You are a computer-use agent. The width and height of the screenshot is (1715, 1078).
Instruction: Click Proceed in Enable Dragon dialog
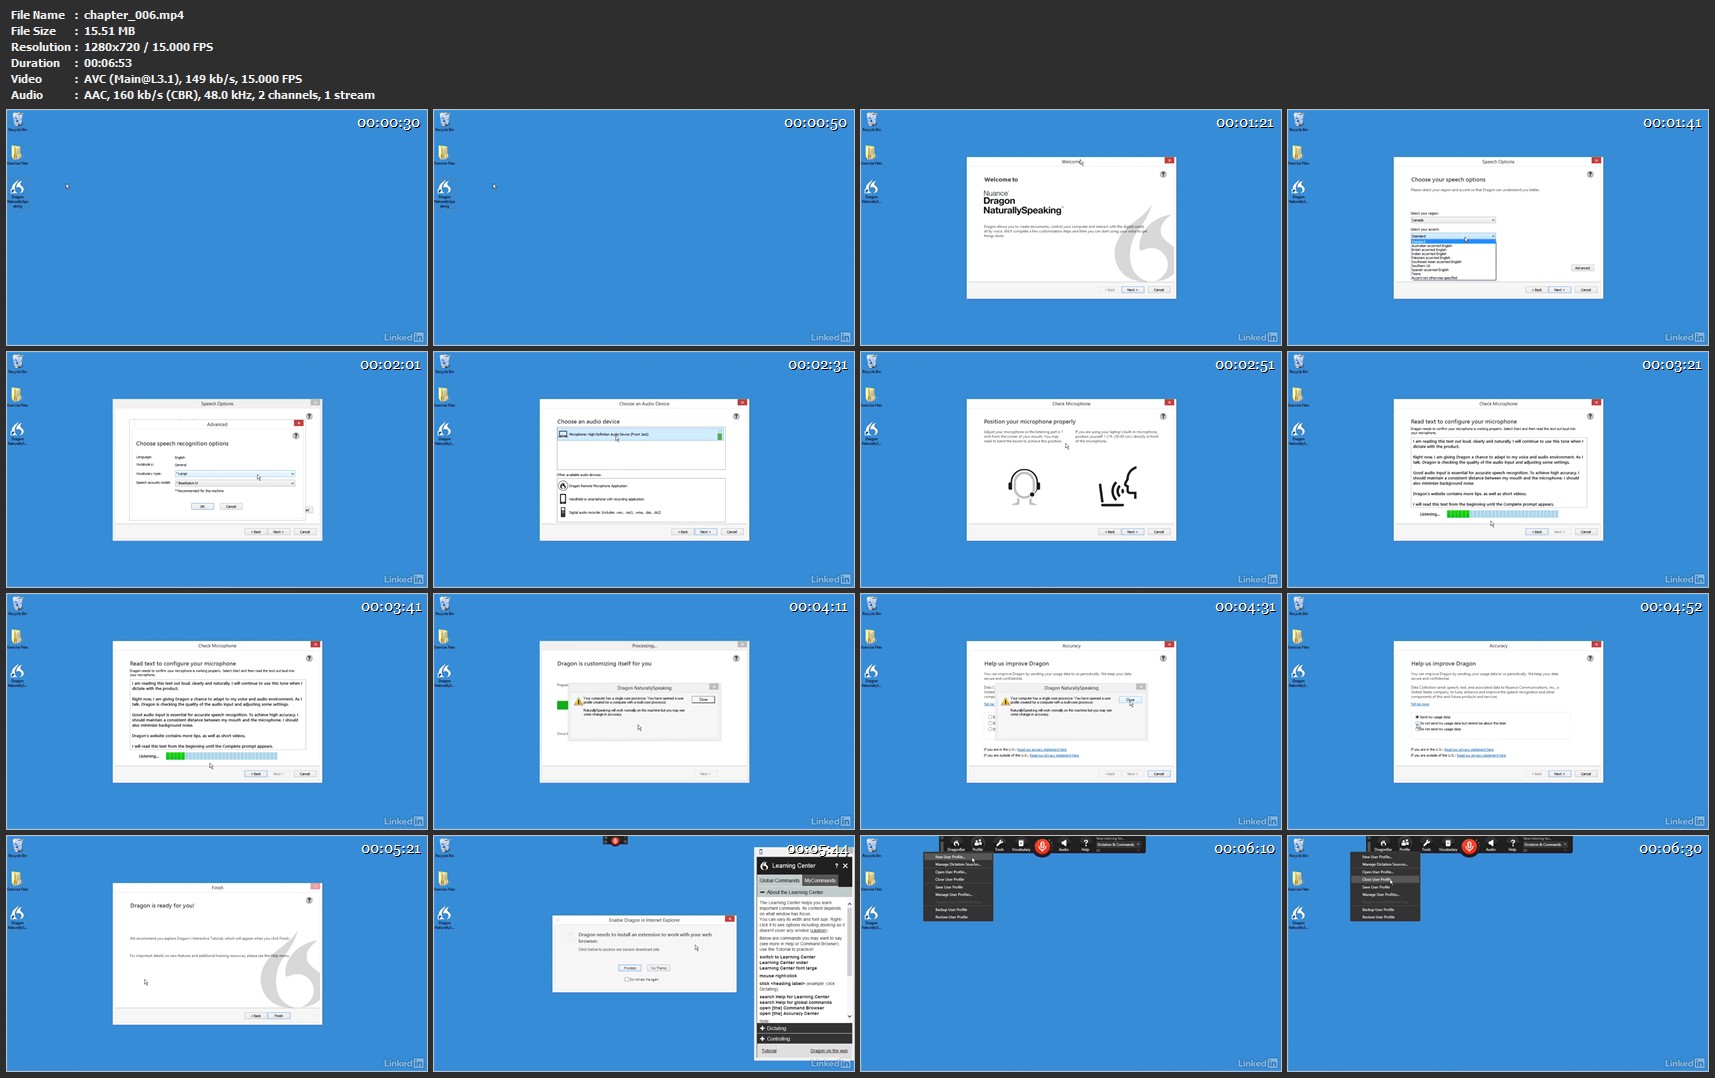coord(630,968)
